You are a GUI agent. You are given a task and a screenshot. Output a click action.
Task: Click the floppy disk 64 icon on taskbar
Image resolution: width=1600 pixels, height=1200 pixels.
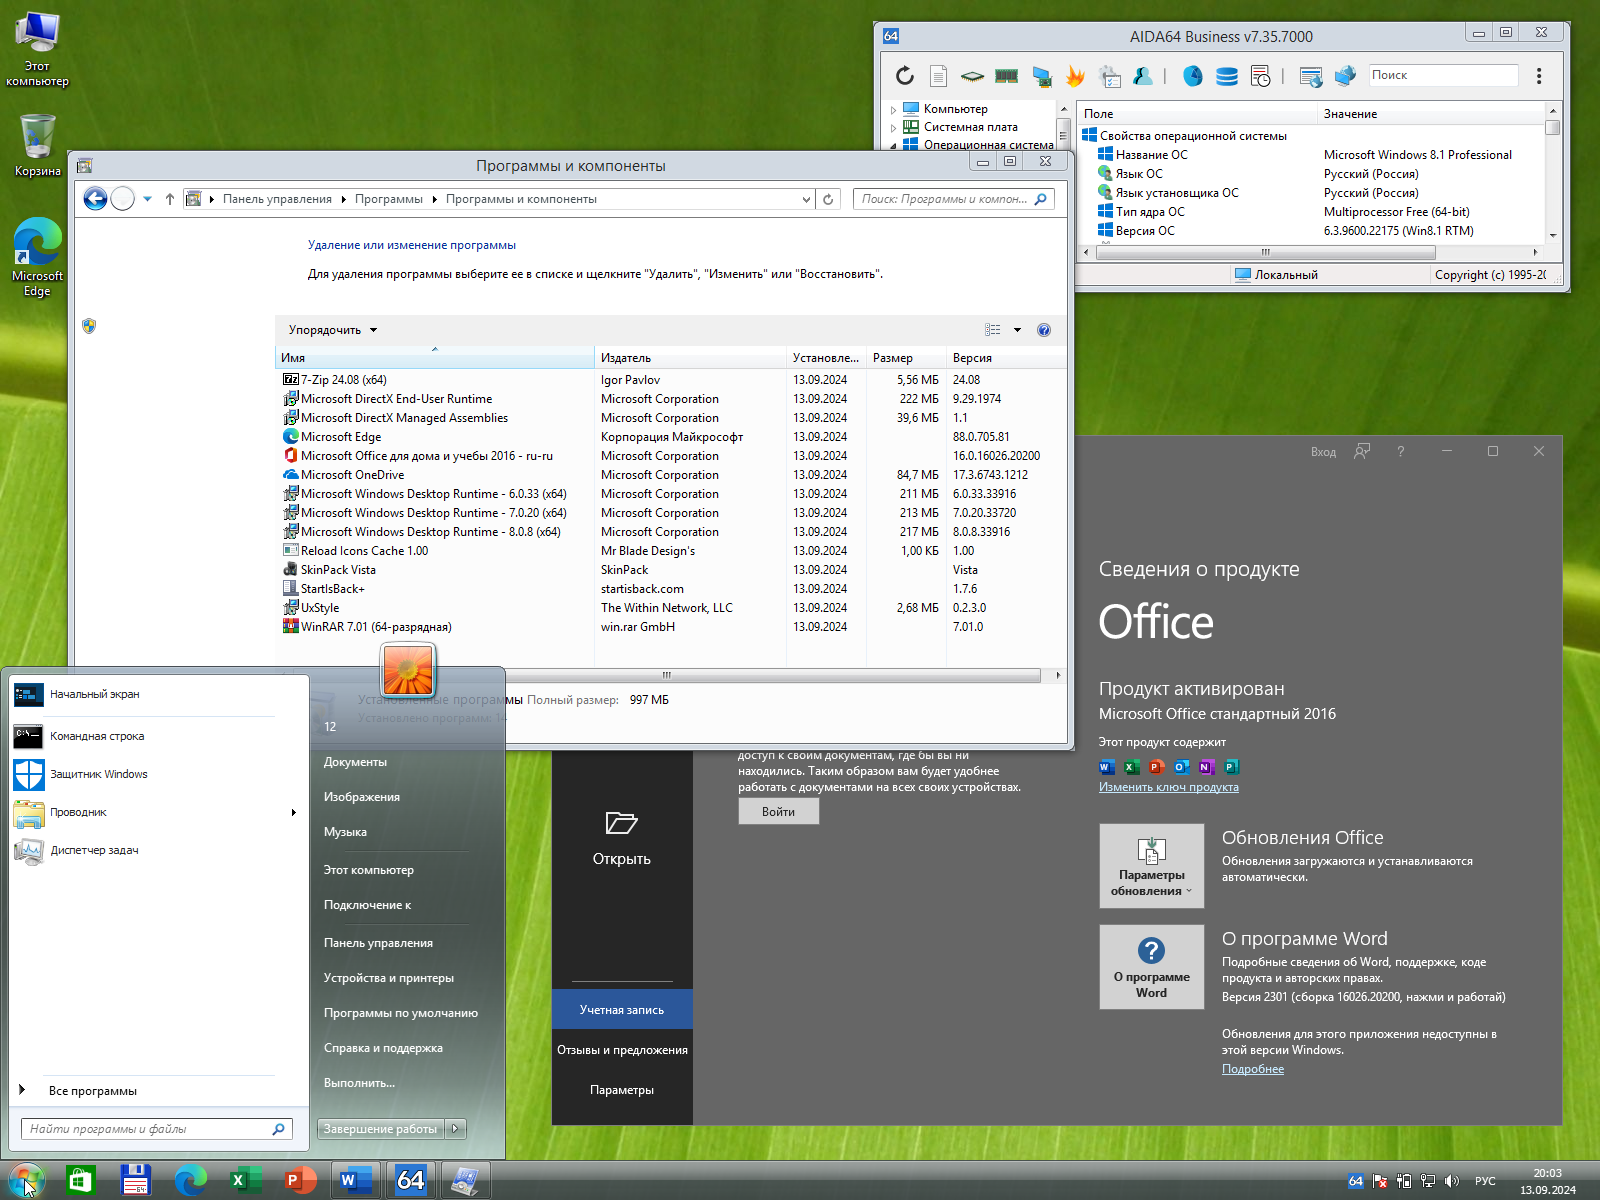click(x=135, y=1180)
